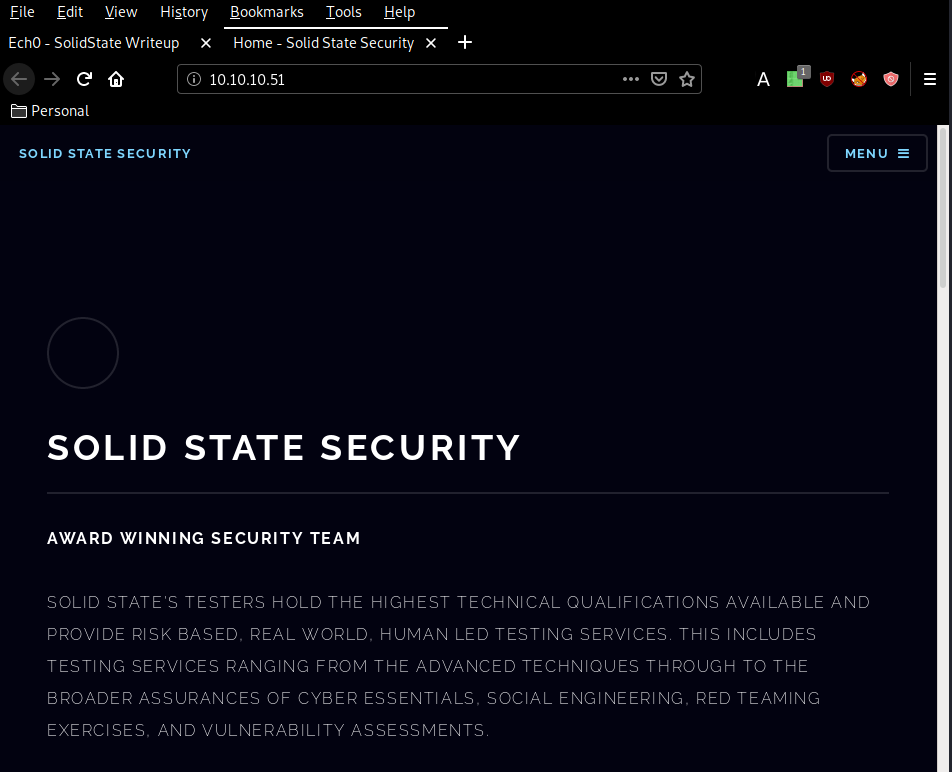952x772 pixels.
Task: Reload the current page
Action: pyautogui.click(x=84, y=79)
